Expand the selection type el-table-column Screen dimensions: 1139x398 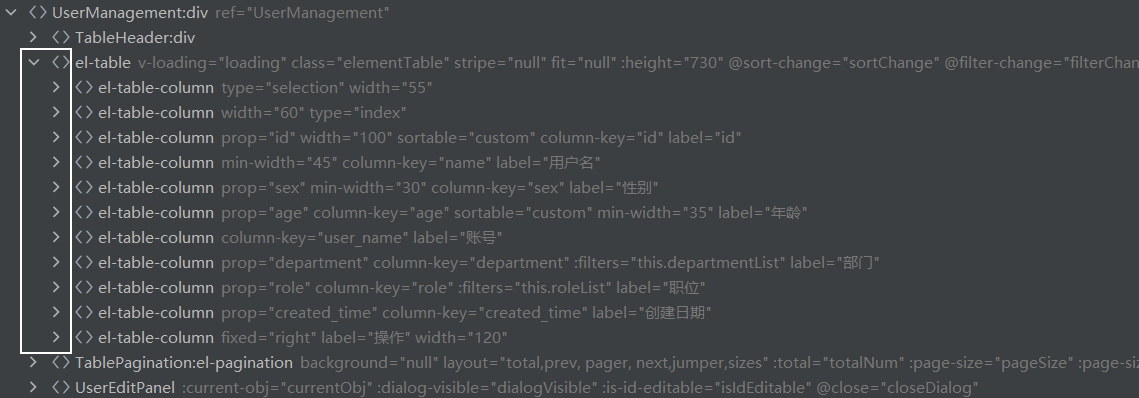click(x=56, y=87)
